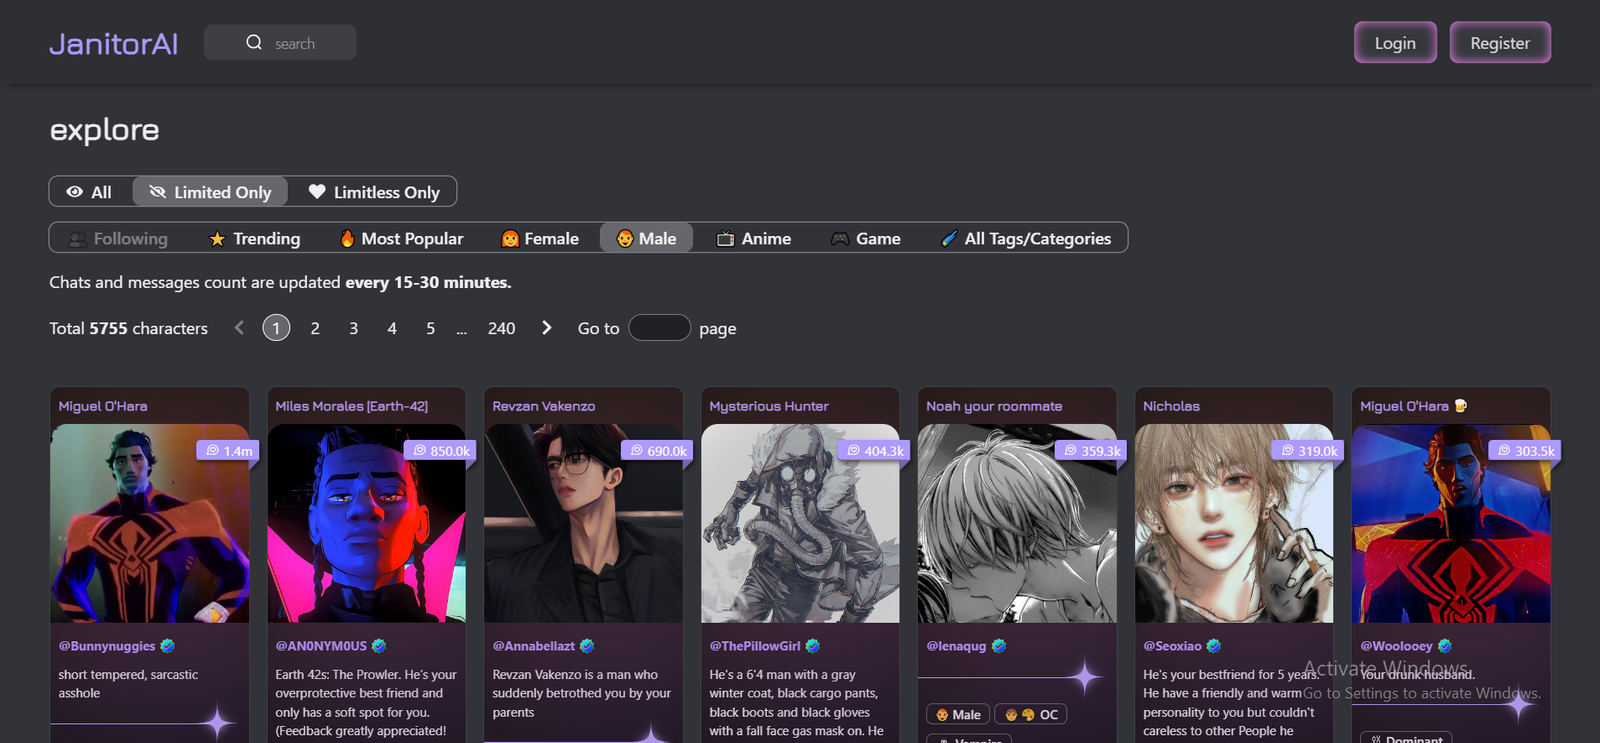Visit @Seoxiao creator profile
This screenshot has width=1600, height=743.
1172,646
